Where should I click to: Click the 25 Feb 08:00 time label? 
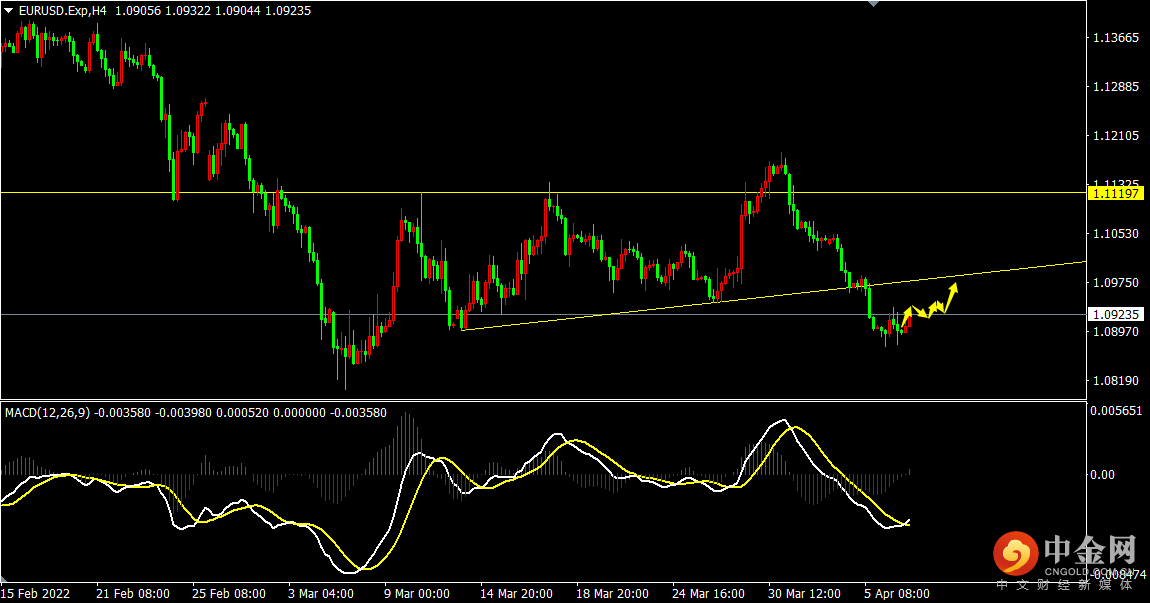[229, 593]
